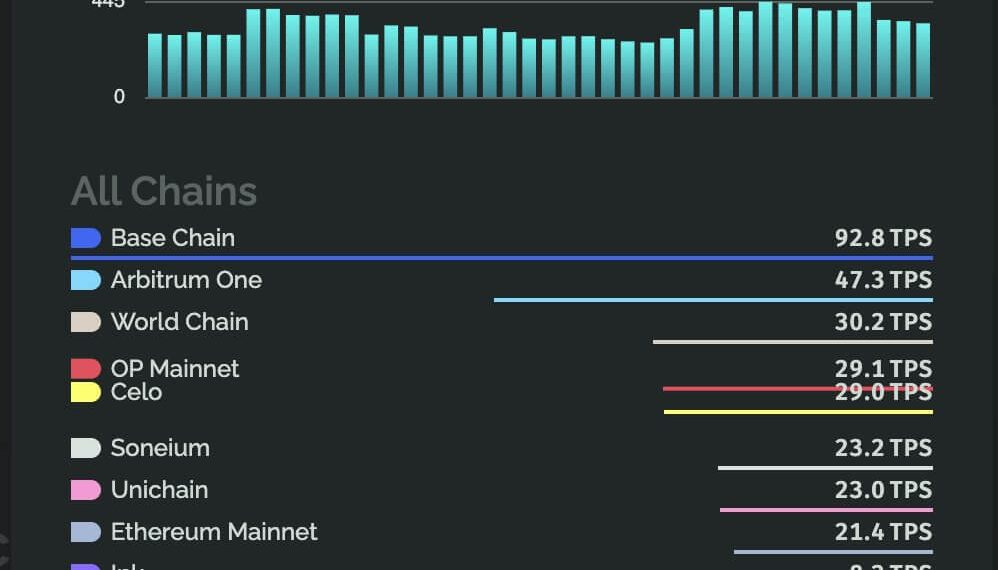Select the Unichain label
Screen dimensions: 998x570
[159, 490]
